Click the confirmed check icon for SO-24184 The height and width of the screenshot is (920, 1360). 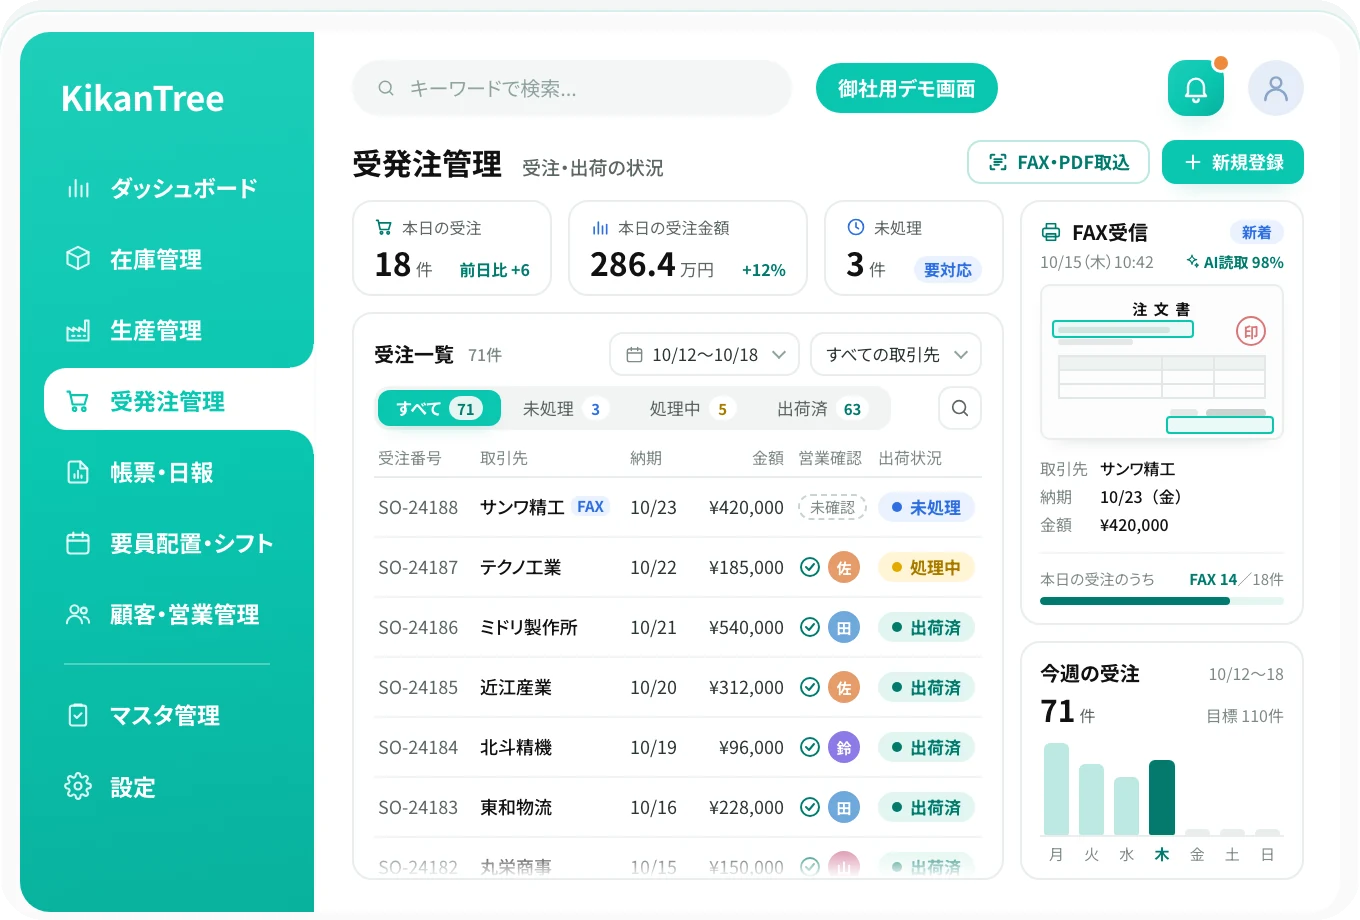pos(810,747)
